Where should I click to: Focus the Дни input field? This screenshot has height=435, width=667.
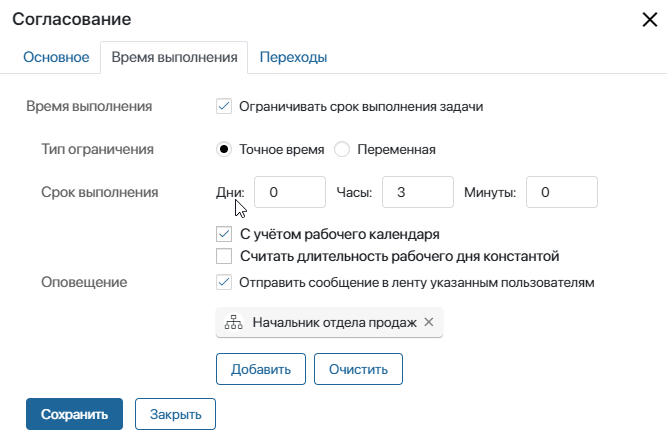[290, 192]
